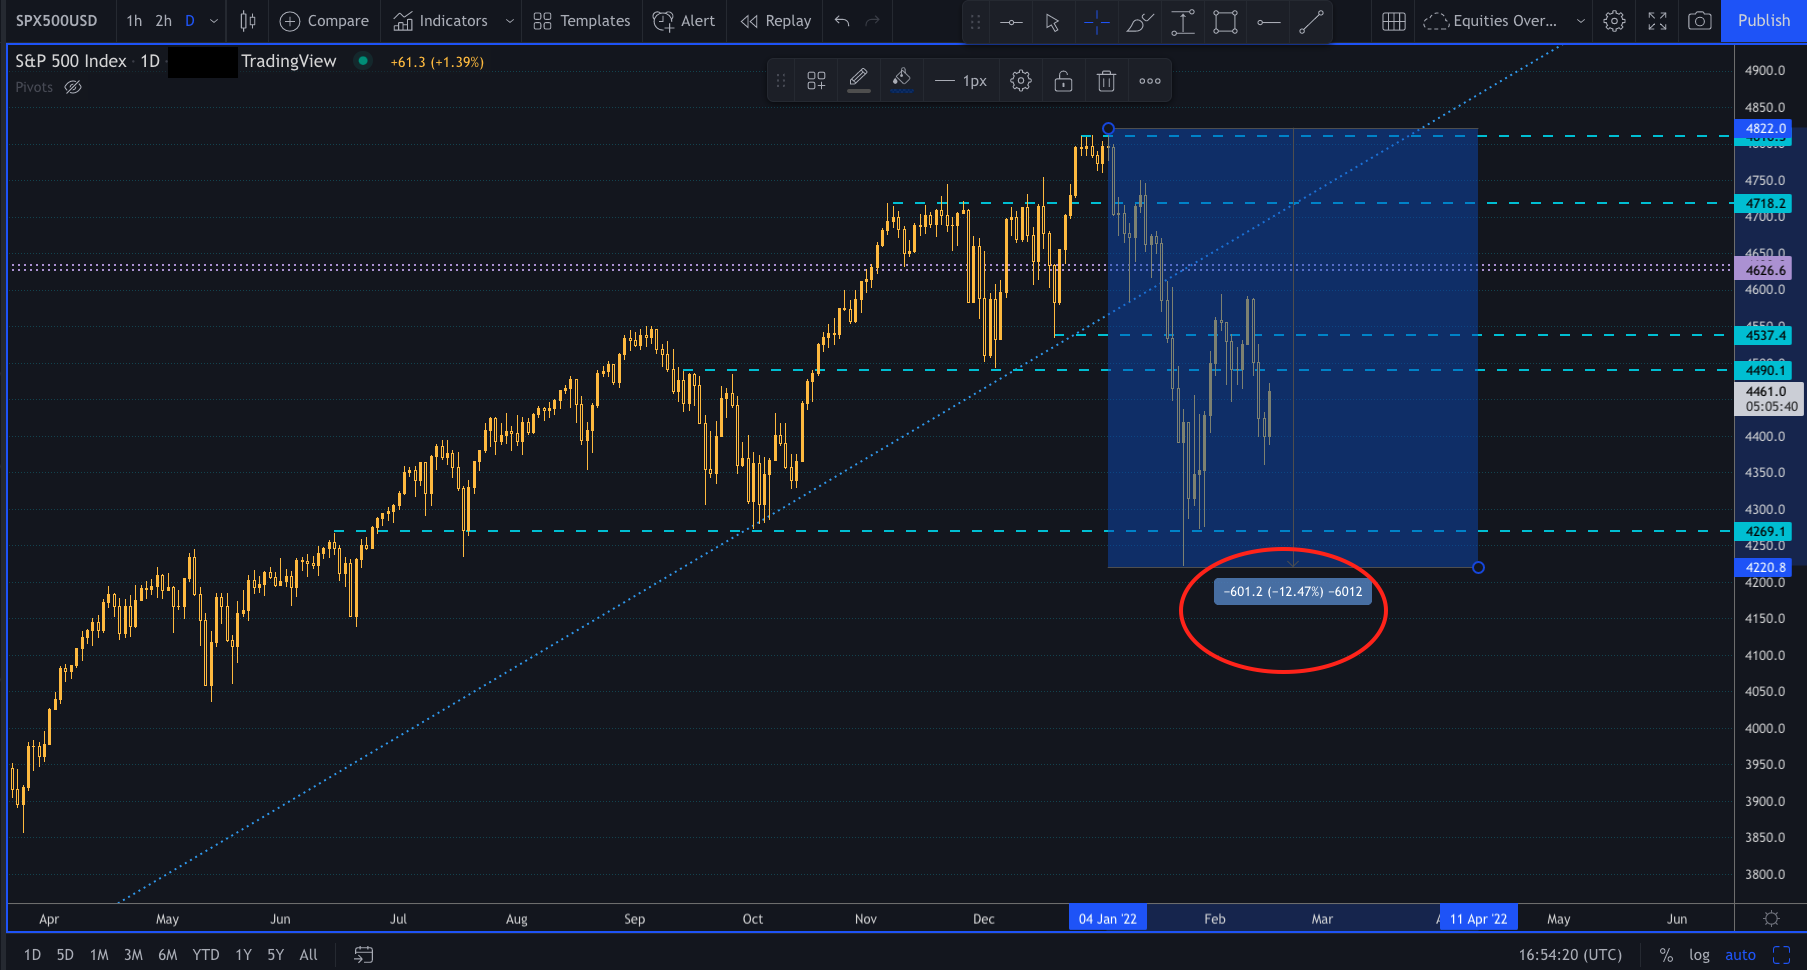Image resolution: width=1807 pixels, height=970 pixels.
Task: Select the trend line tool
Action: [x=1311, y=21]
